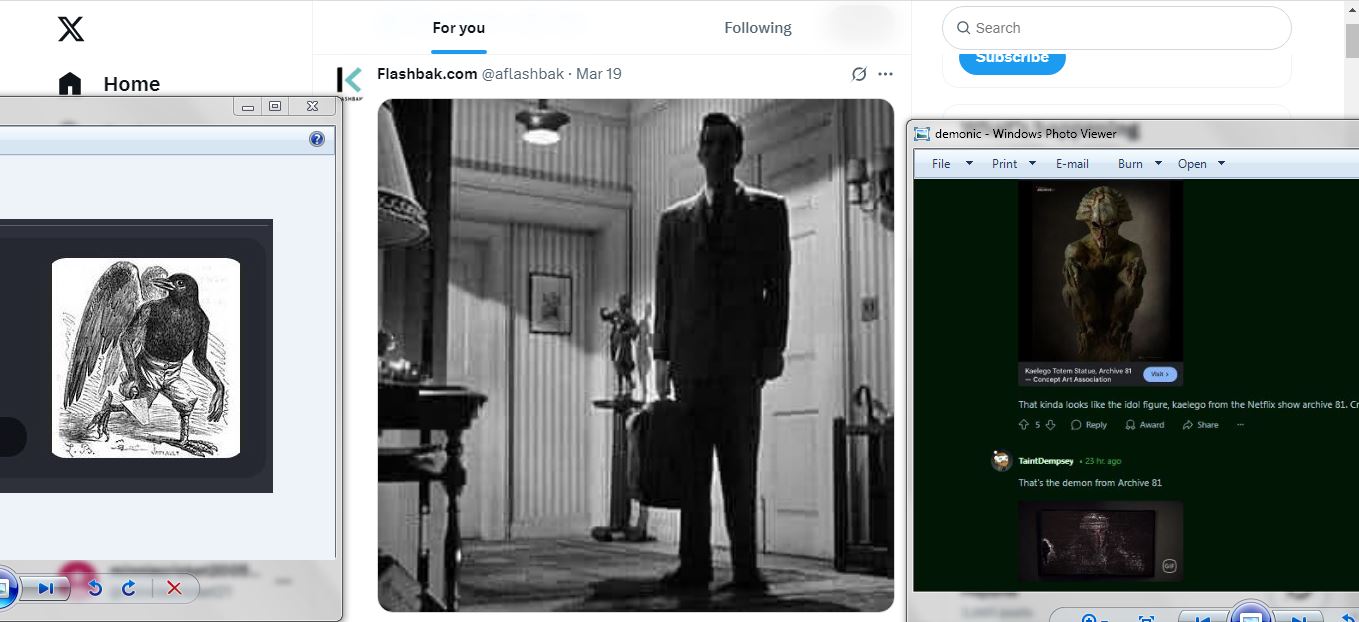Rotate counterclockwise in left Photo Viewer
The image size is (1359, 622).
tap(95, 588)
